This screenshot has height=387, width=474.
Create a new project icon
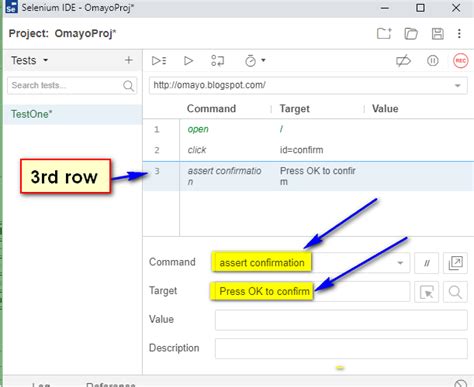tap(384, 34)
